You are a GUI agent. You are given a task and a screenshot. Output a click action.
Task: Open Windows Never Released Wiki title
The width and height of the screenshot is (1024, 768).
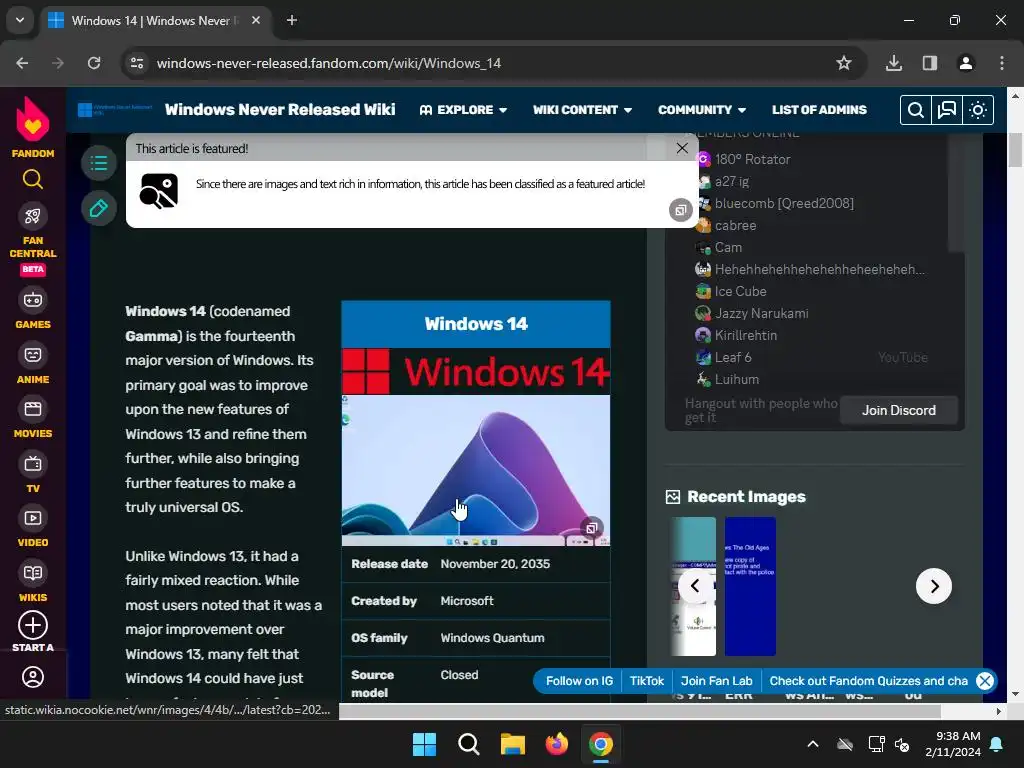[280, 109]
